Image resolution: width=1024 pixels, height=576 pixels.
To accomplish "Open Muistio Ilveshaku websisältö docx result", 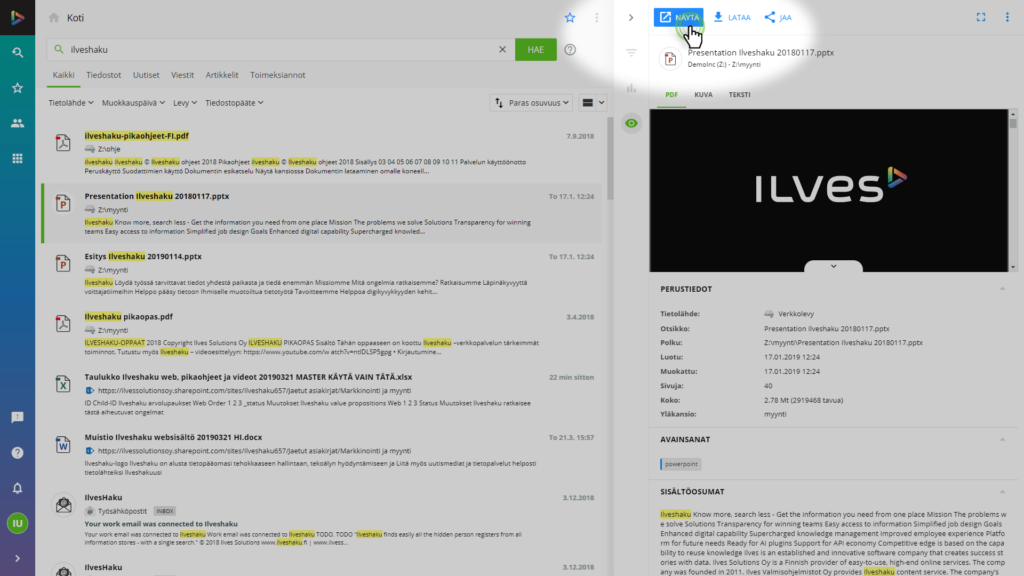I will tap(173, 437).
